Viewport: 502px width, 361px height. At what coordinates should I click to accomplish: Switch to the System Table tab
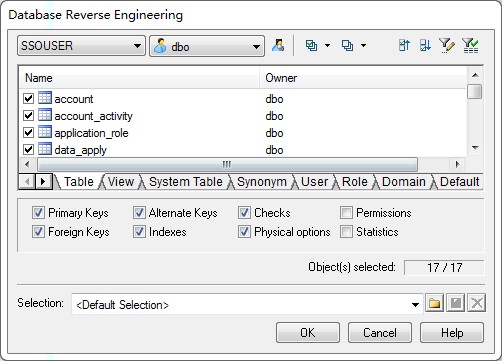186,182
